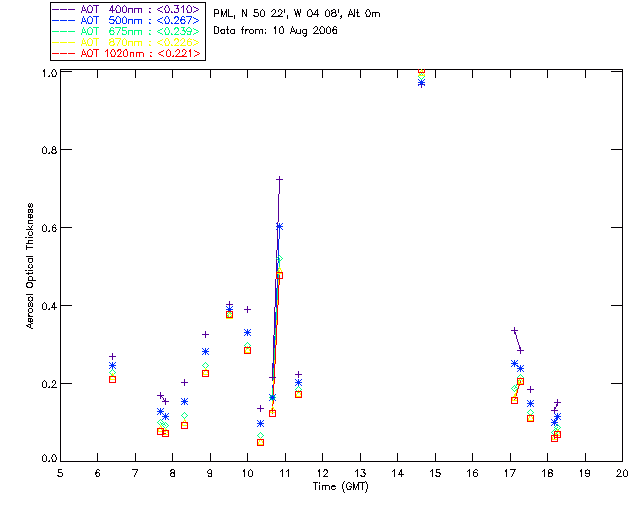
Task: Click the Aerosol Optical Thickness axis label
Action: point(30,266)
